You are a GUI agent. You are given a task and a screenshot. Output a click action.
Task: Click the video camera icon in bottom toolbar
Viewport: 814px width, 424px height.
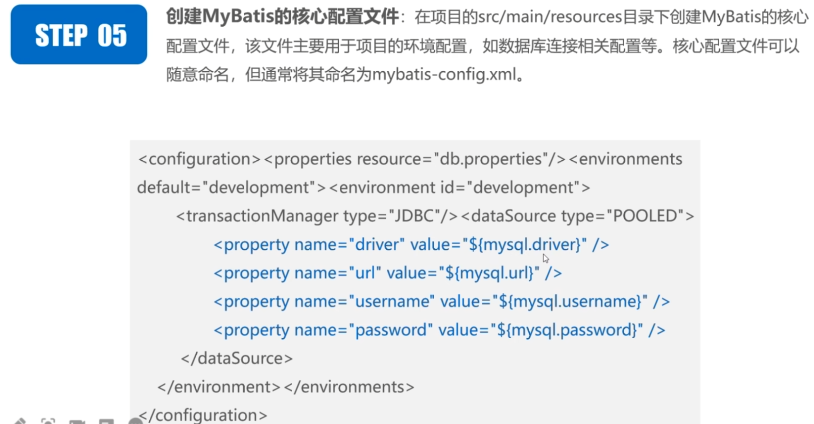tap(78, 420)
